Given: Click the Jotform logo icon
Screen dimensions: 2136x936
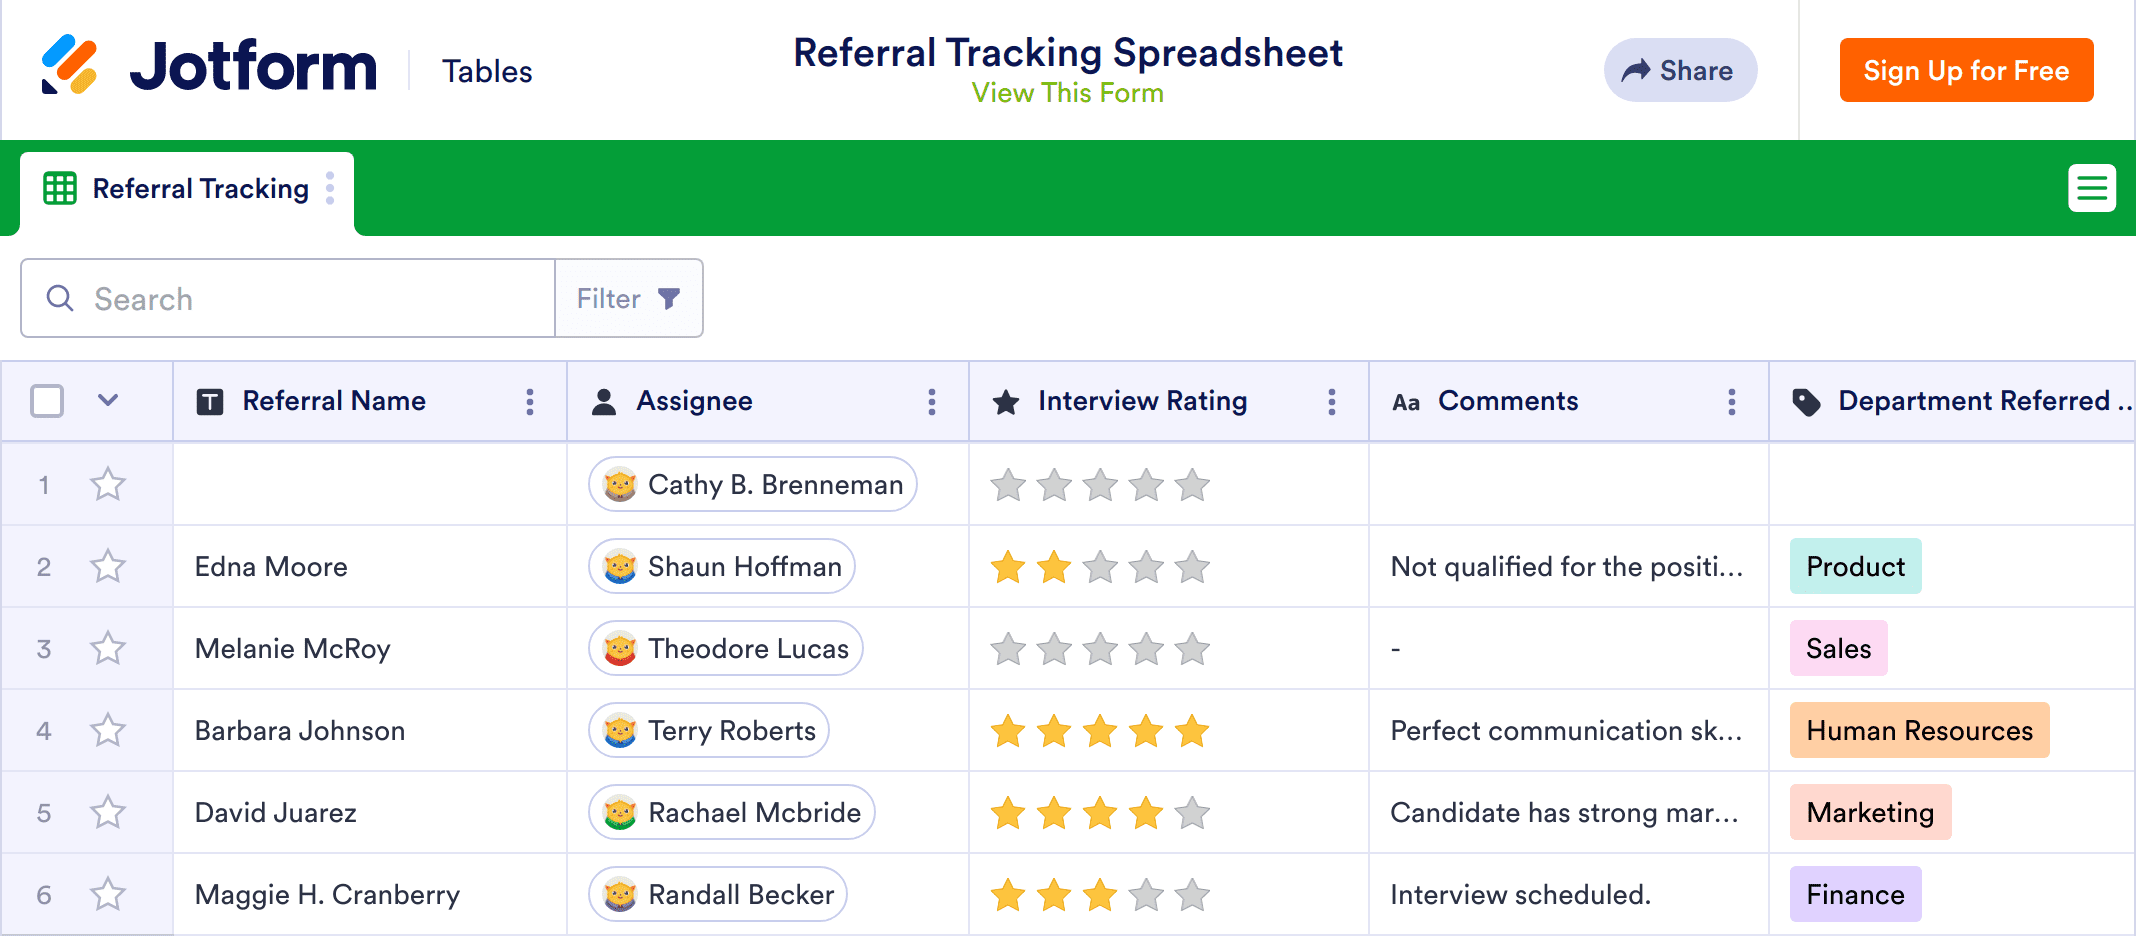Looking at the screenshot, I should click(x=69, y=66).
